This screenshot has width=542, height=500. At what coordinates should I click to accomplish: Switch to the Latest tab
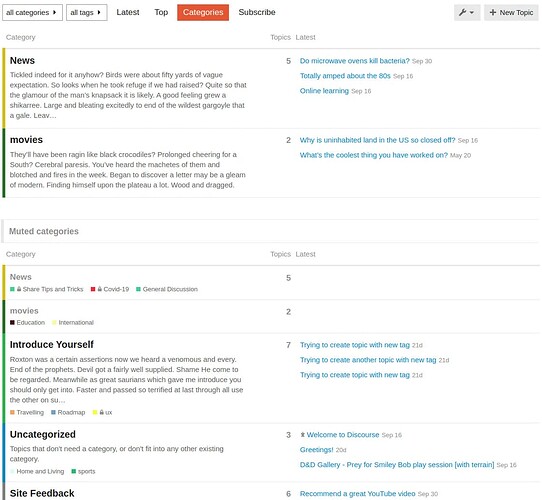point(128,12)
